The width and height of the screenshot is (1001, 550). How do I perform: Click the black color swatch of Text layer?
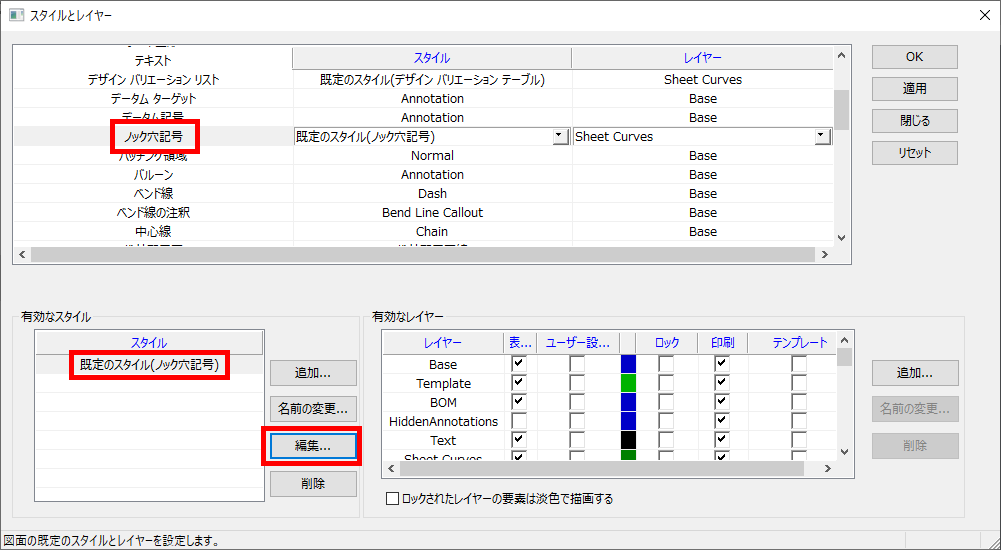click(x=628, y=440)
